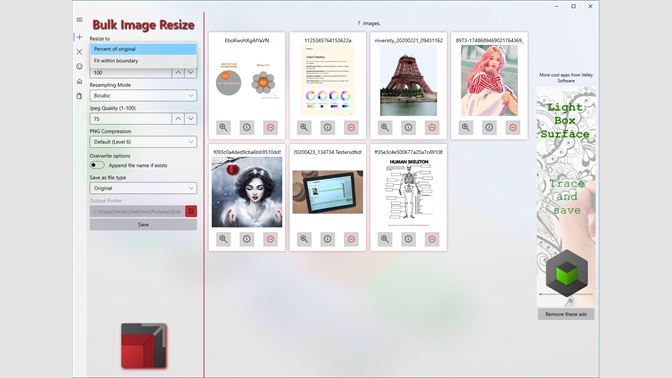Toggle Append file name if exists switch
The image size is (672, 378).
97,165
